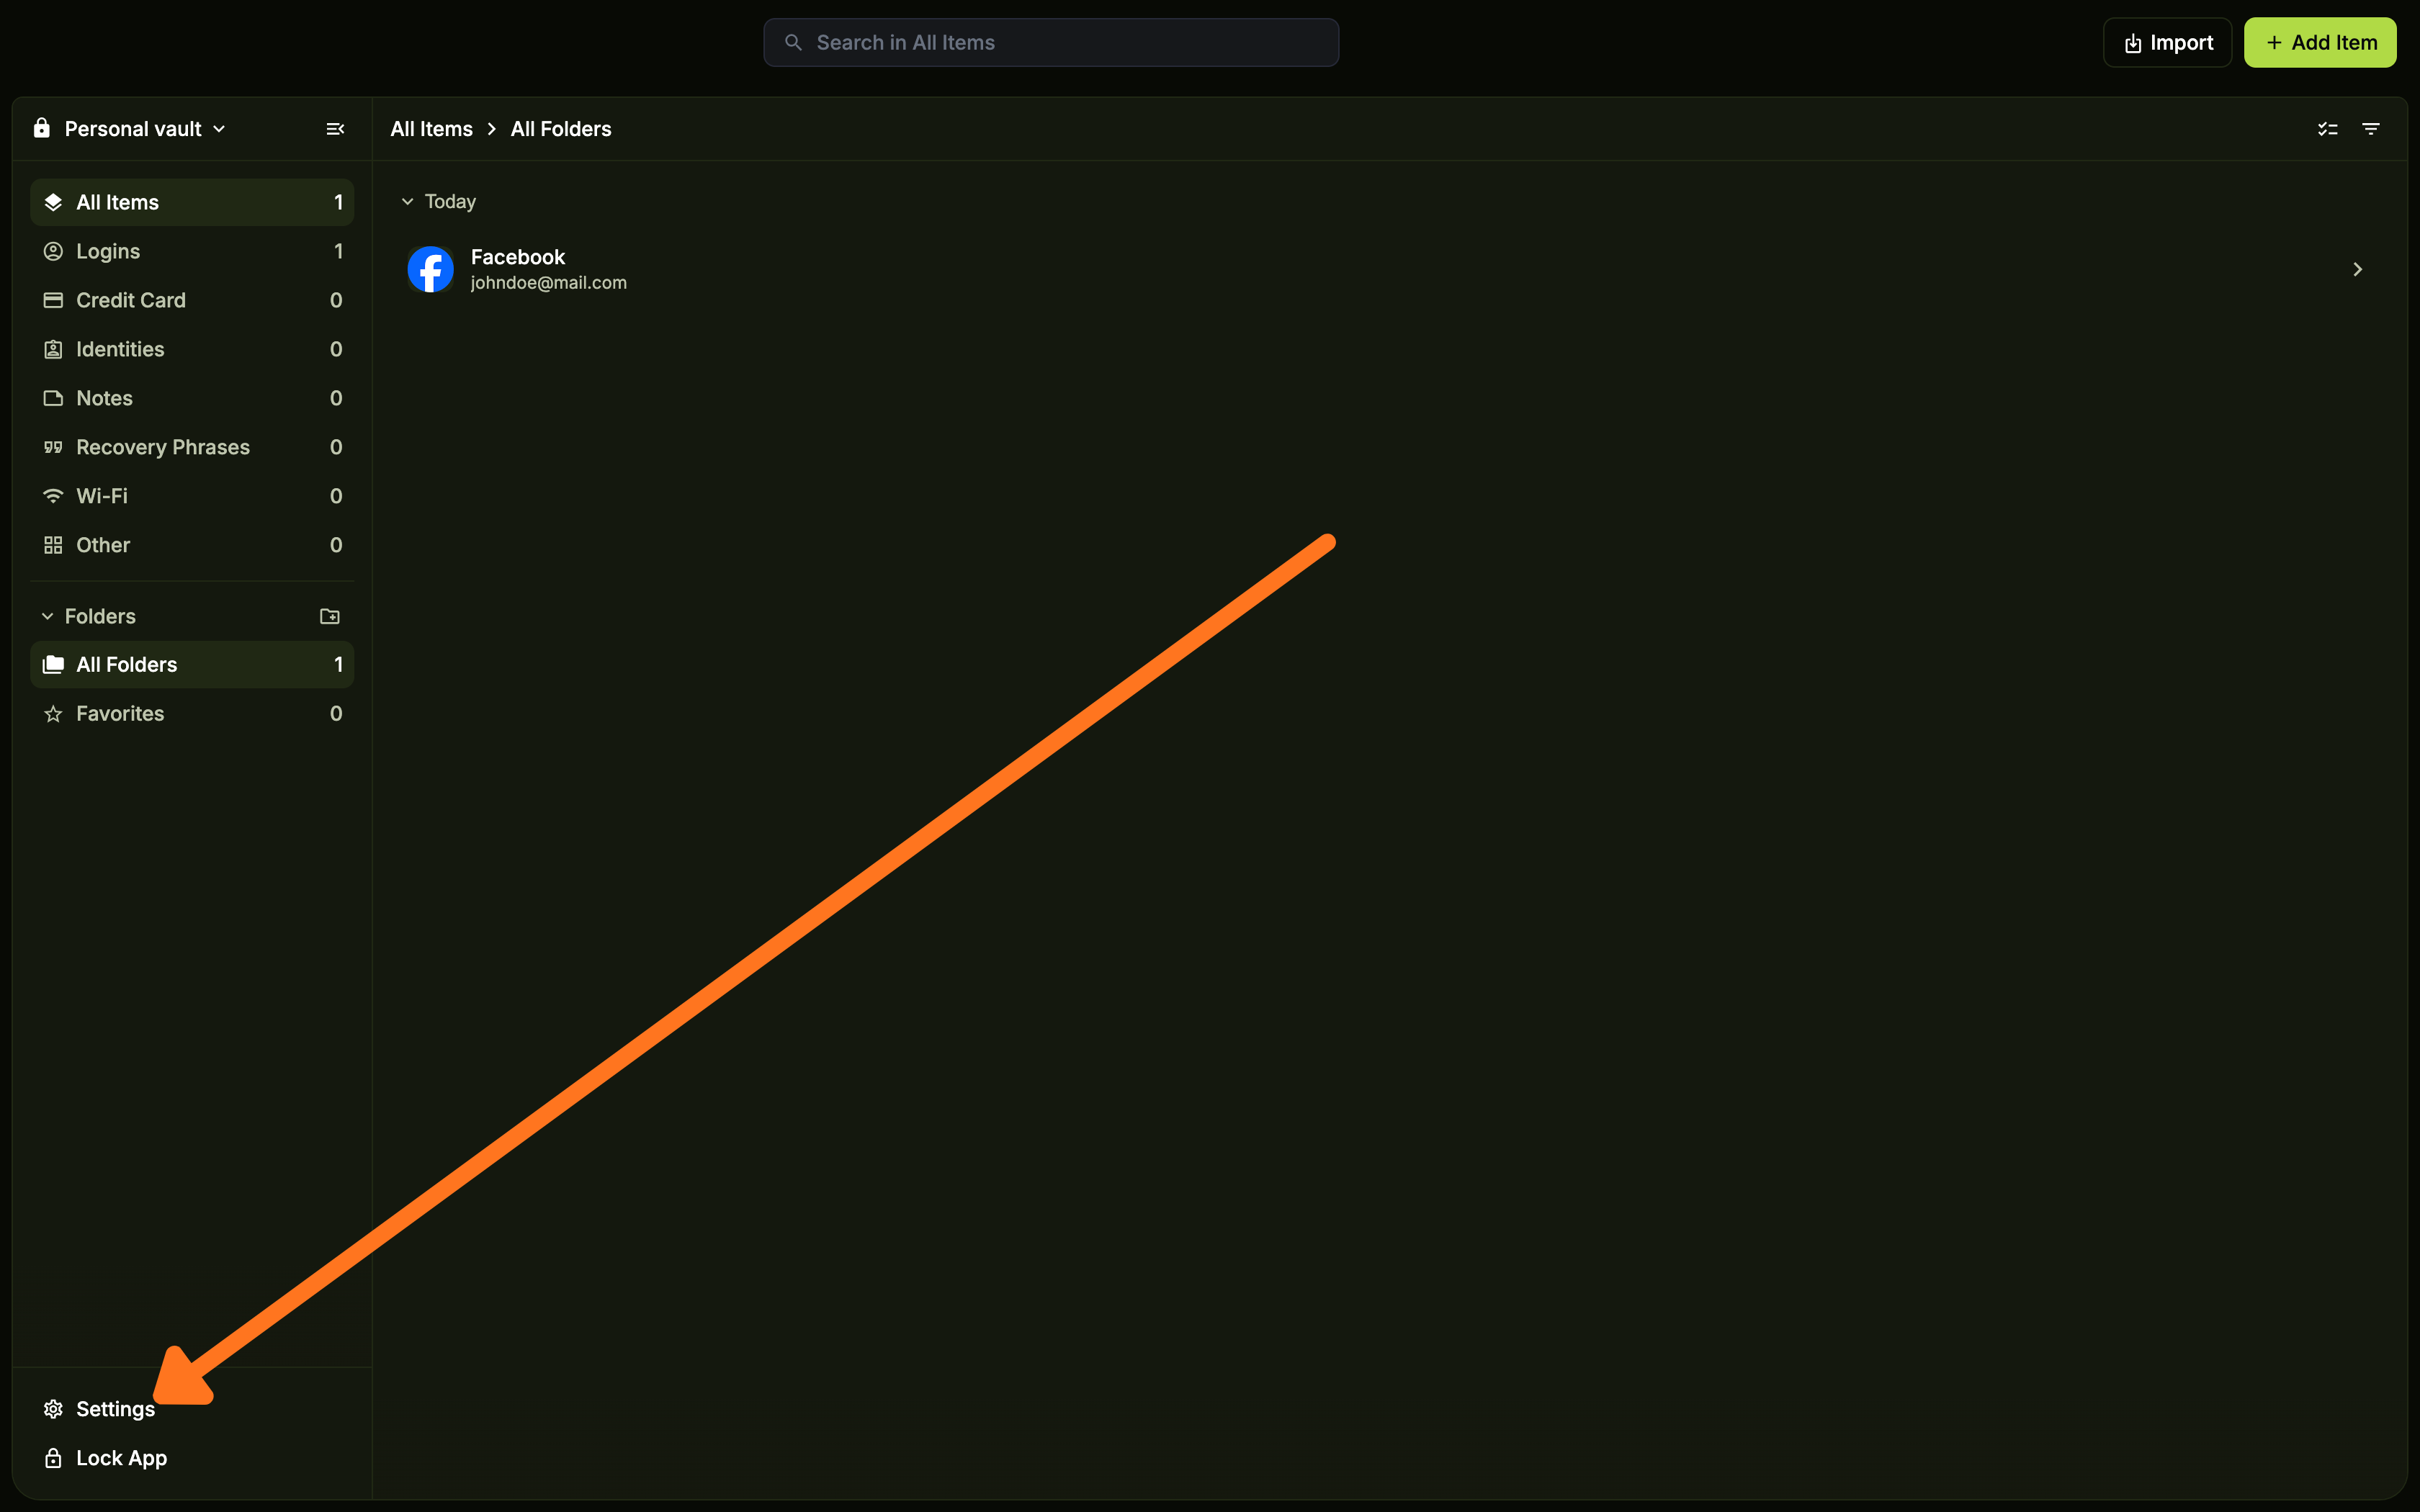Open the sort filter icon
Viewport: 2420px width, 1512px height.
[2370, 129]
